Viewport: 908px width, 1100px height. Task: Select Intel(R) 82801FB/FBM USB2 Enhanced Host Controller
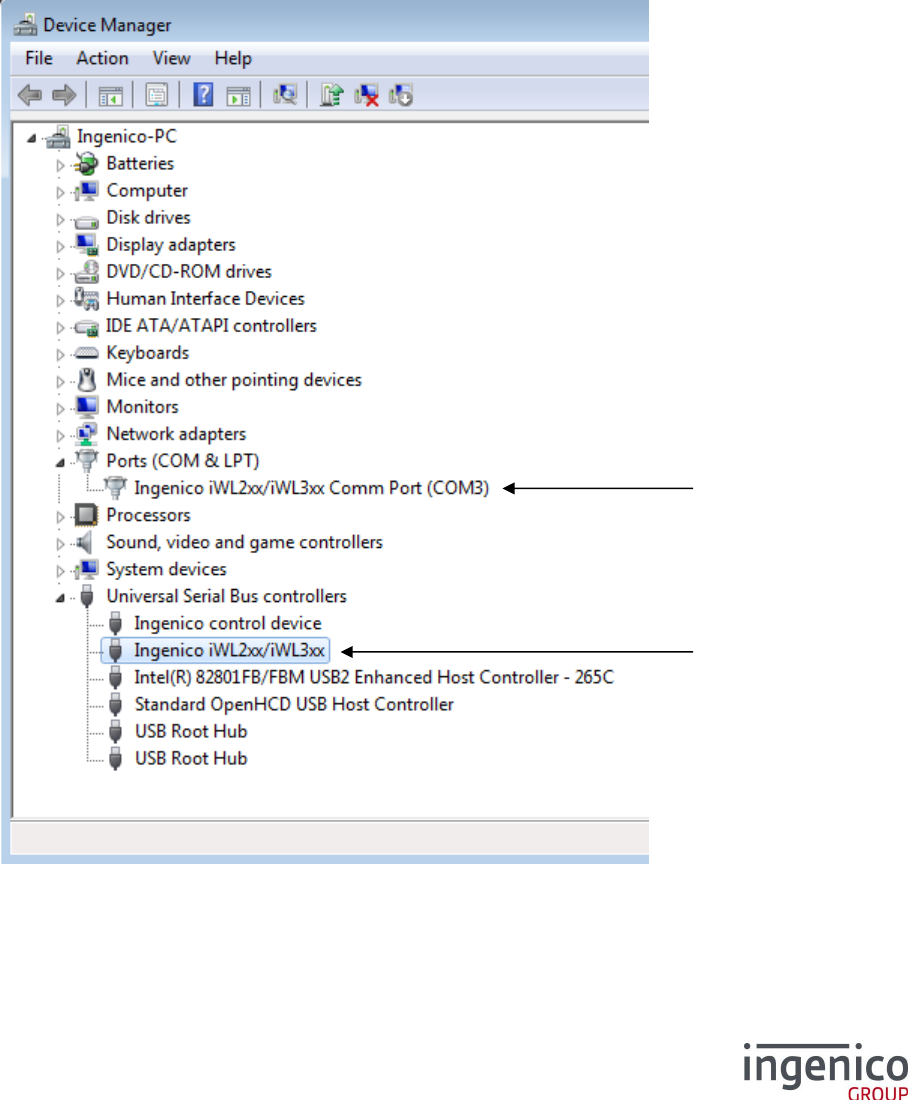pyautogui.click(x=374, y=678)
